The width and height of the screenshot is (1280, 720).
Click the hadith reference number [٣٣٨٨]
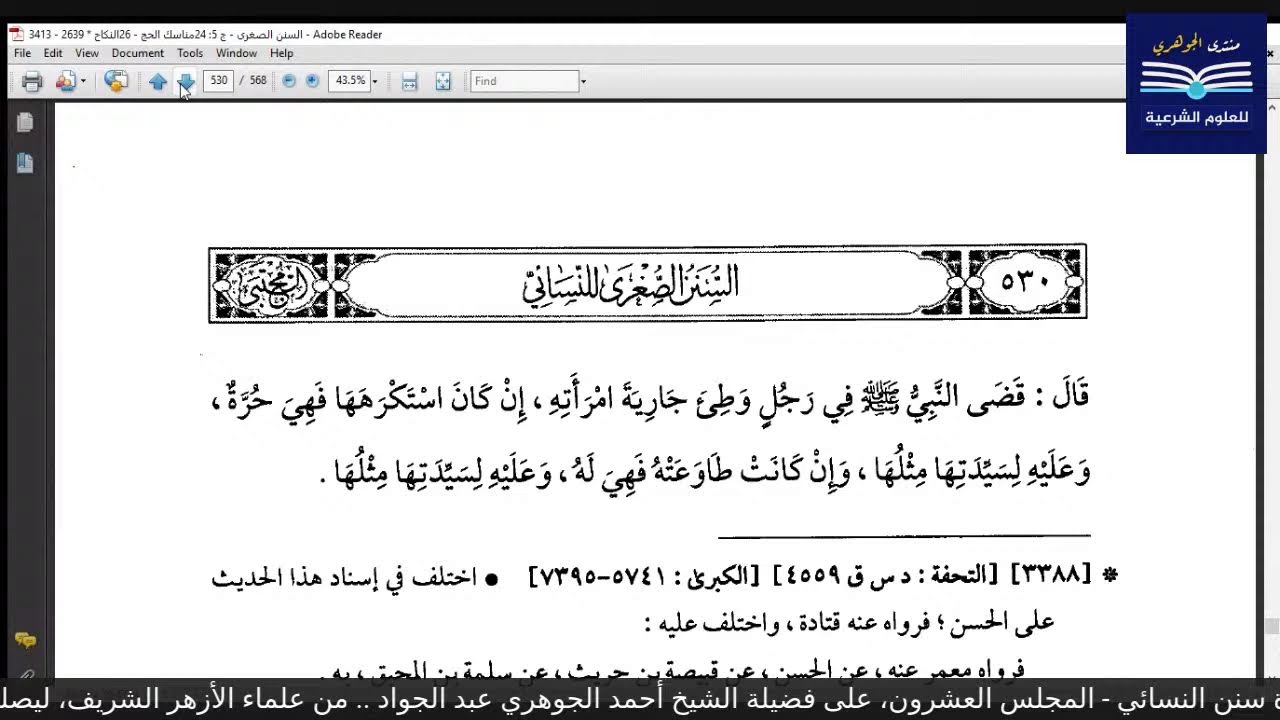(1052, 575)
